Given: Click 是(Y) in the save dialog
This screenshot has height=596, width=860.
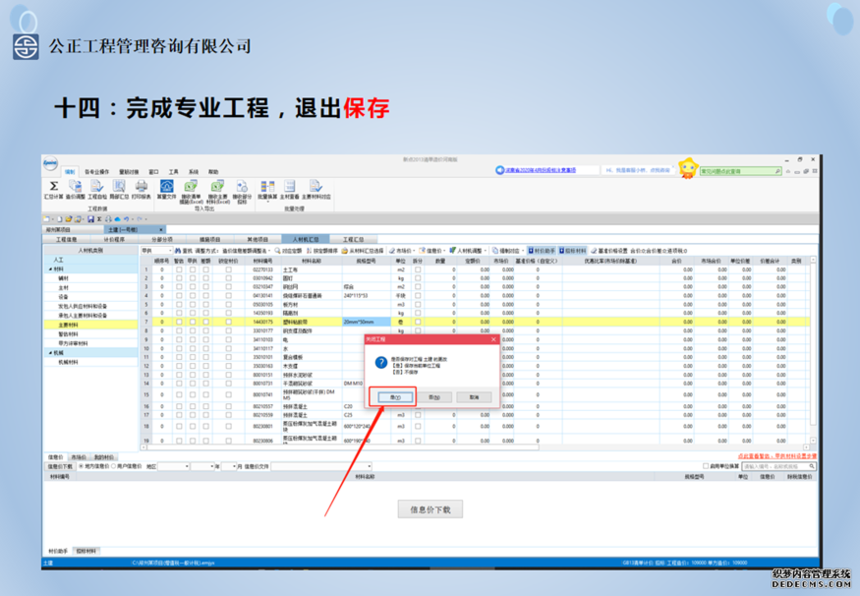Looking at the screenshot, I should [396, 397].
